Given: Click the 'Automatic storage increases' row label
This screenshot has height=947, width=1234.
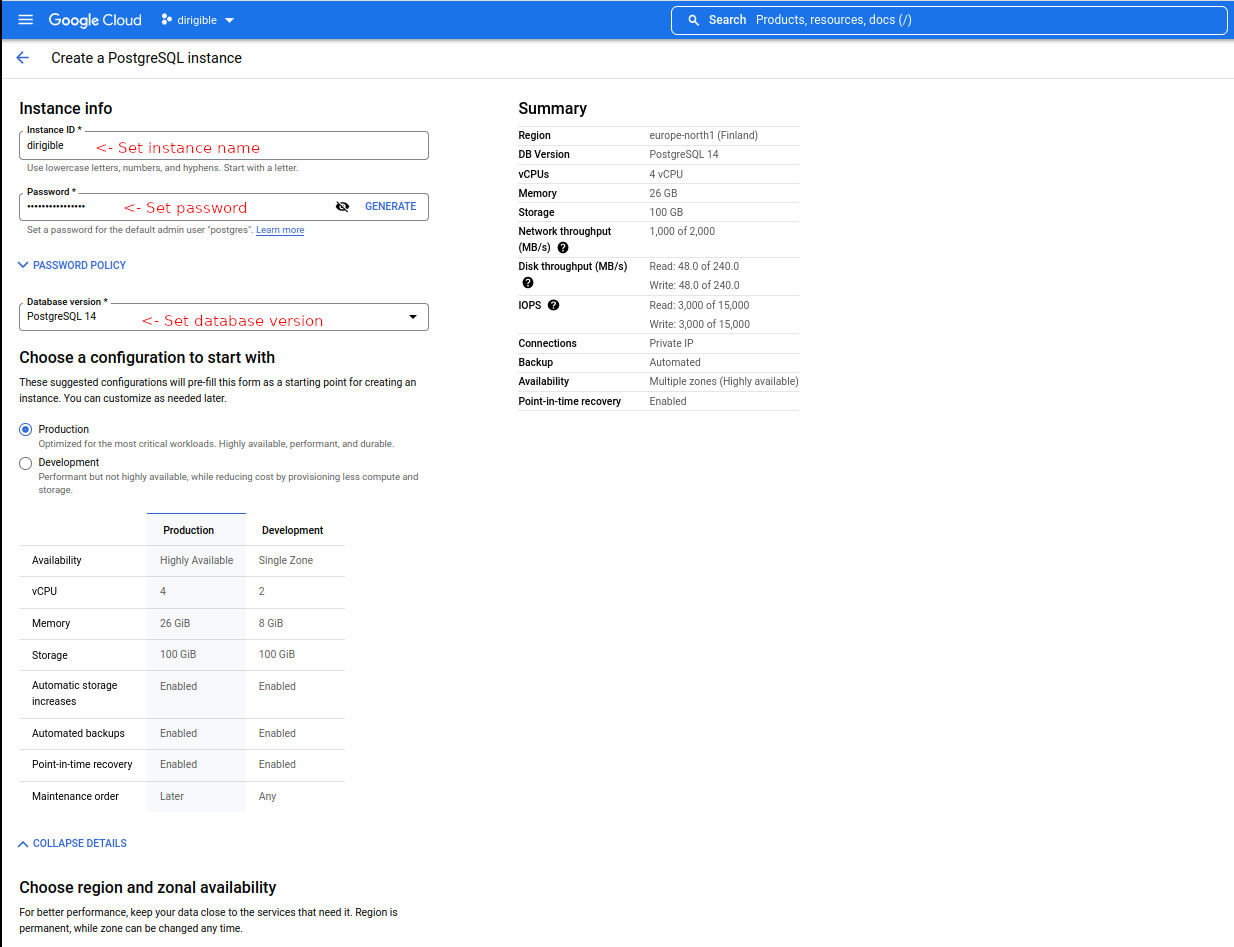Looking at the screenshot, I should pyautogui.click(x=75, y=693).
